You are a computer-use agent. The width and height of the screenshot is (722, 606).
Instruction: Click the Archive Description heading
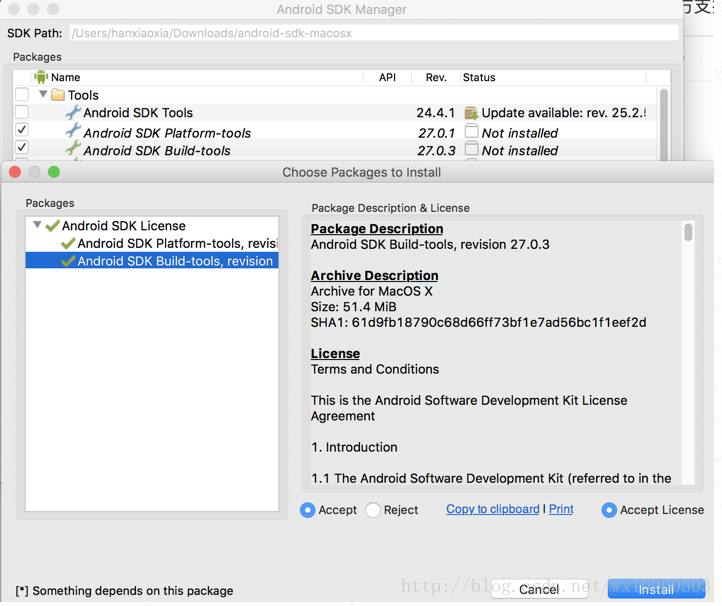[x=374, y=275]
